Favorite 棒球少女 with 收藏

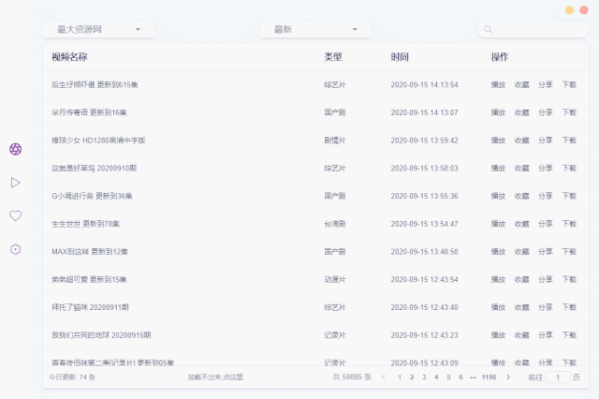coord(522,140)
